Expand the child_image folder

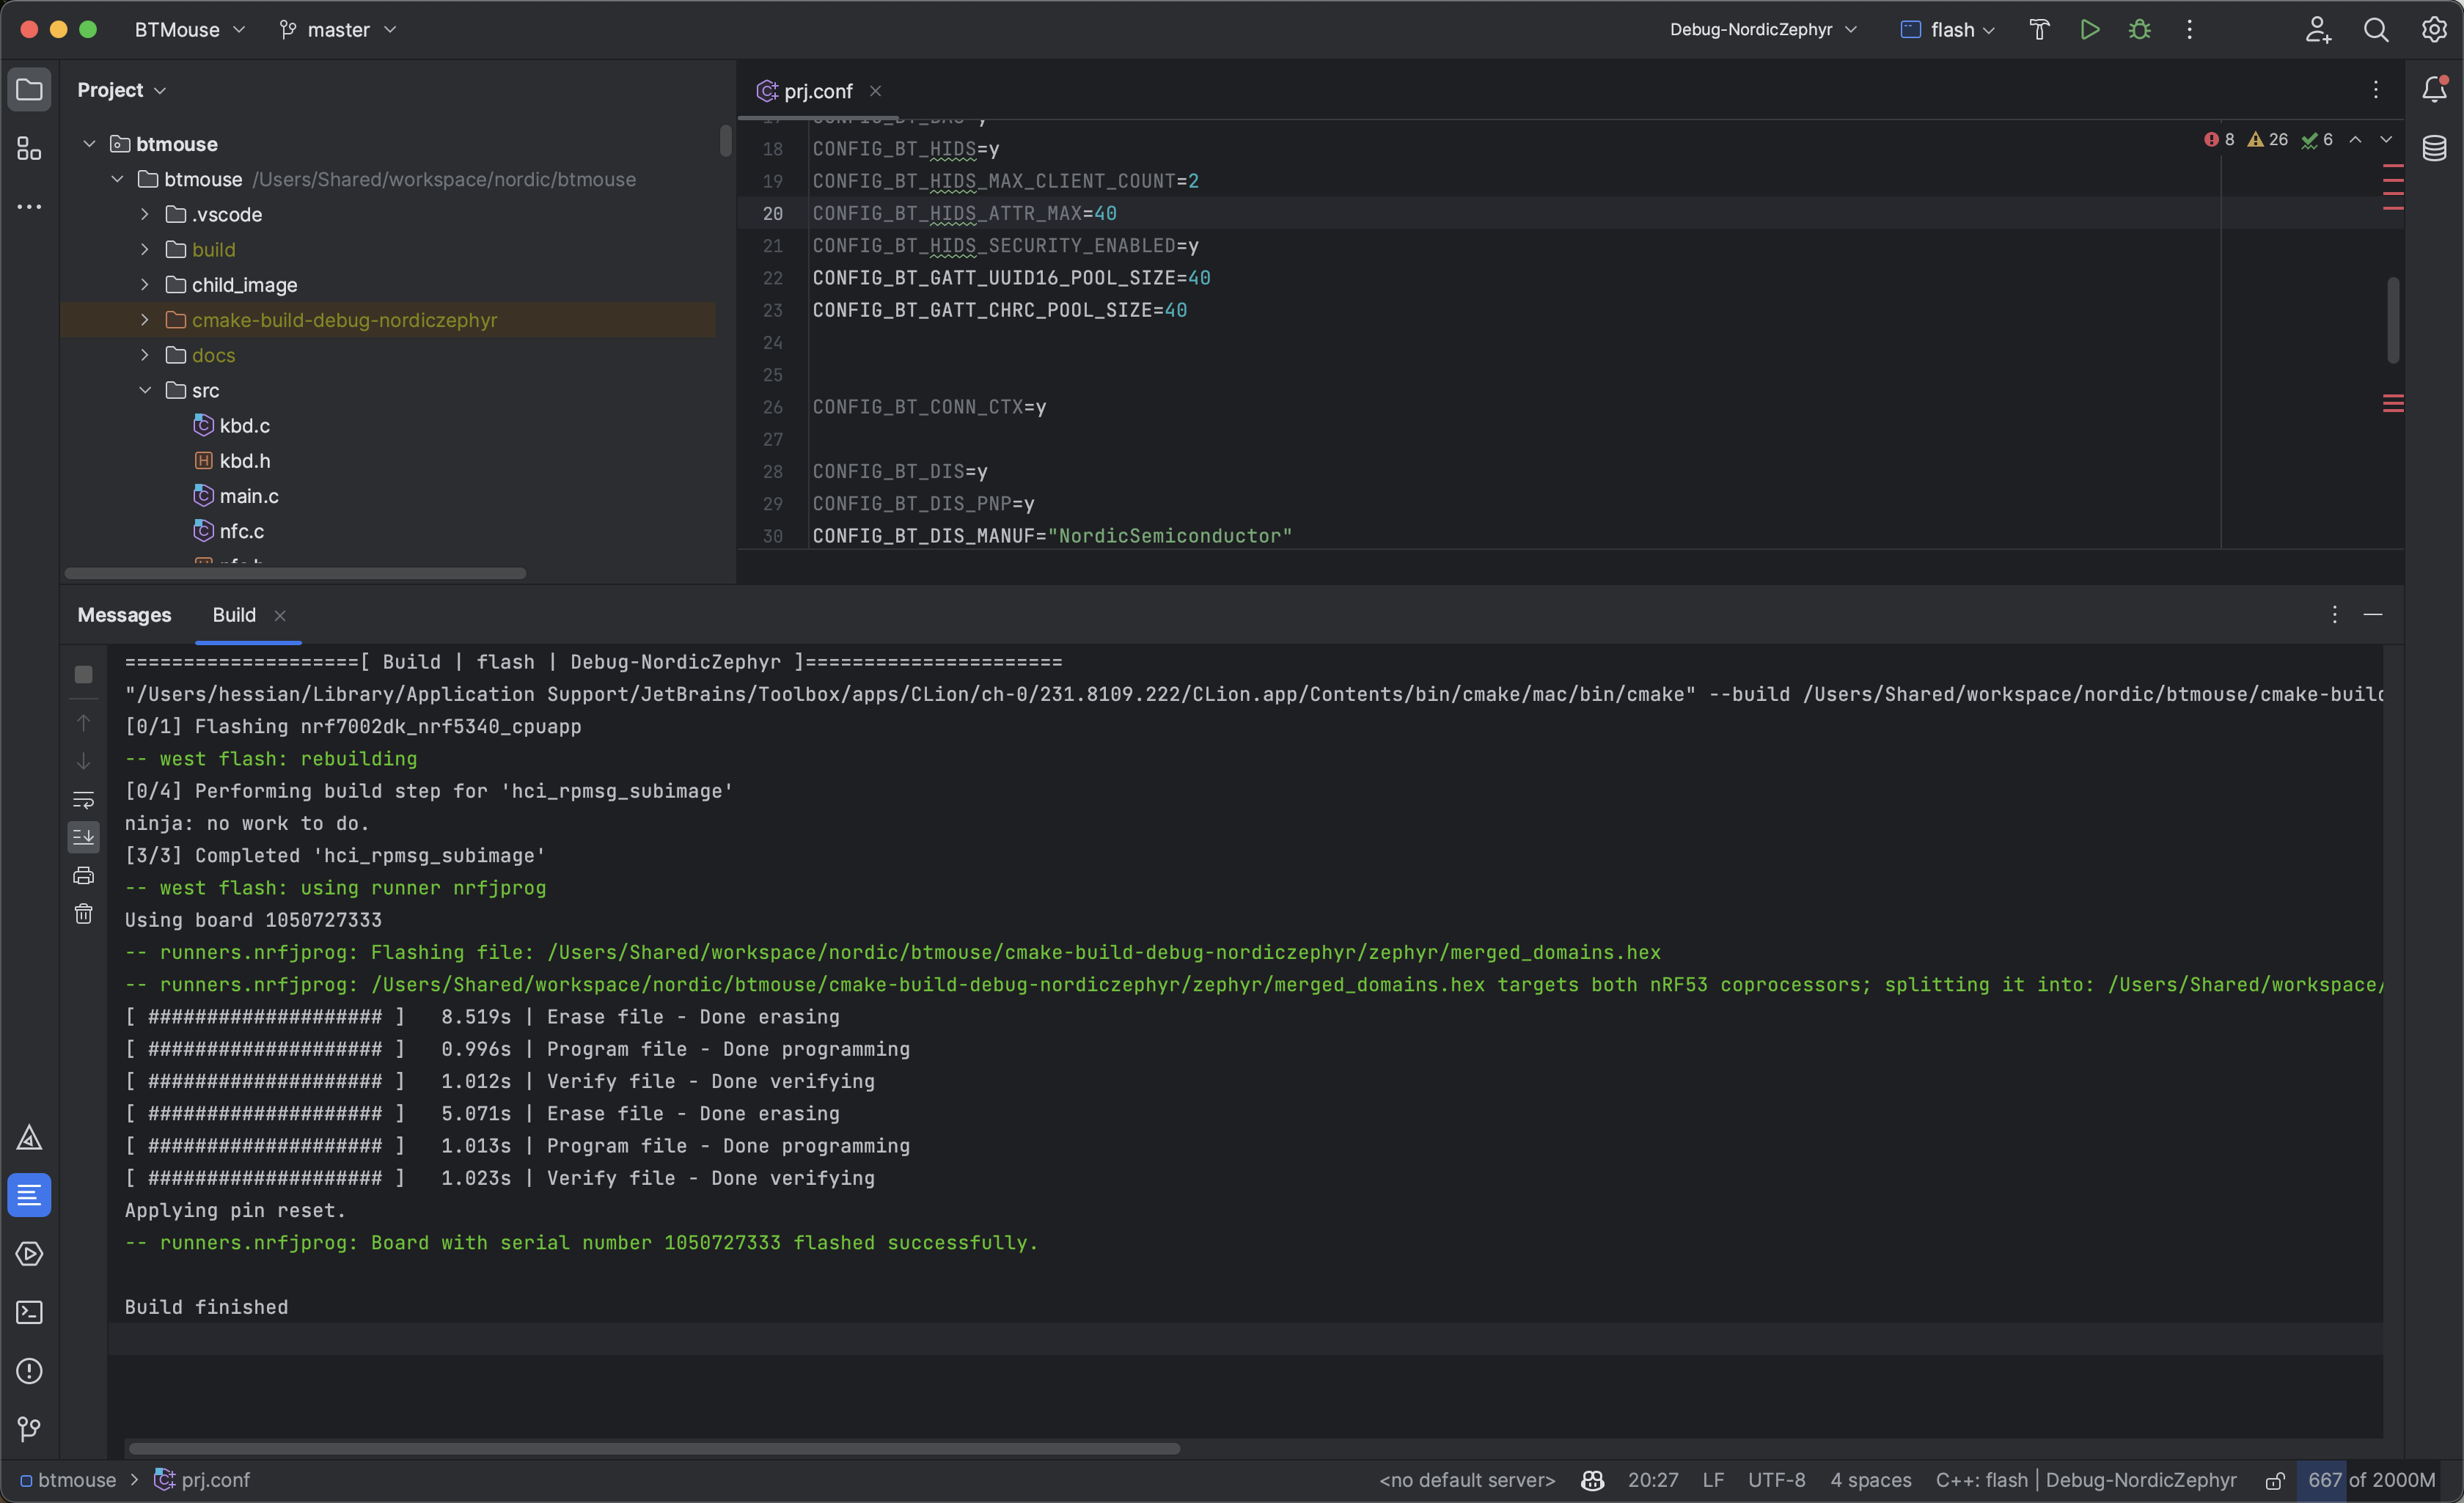point(145,285)
